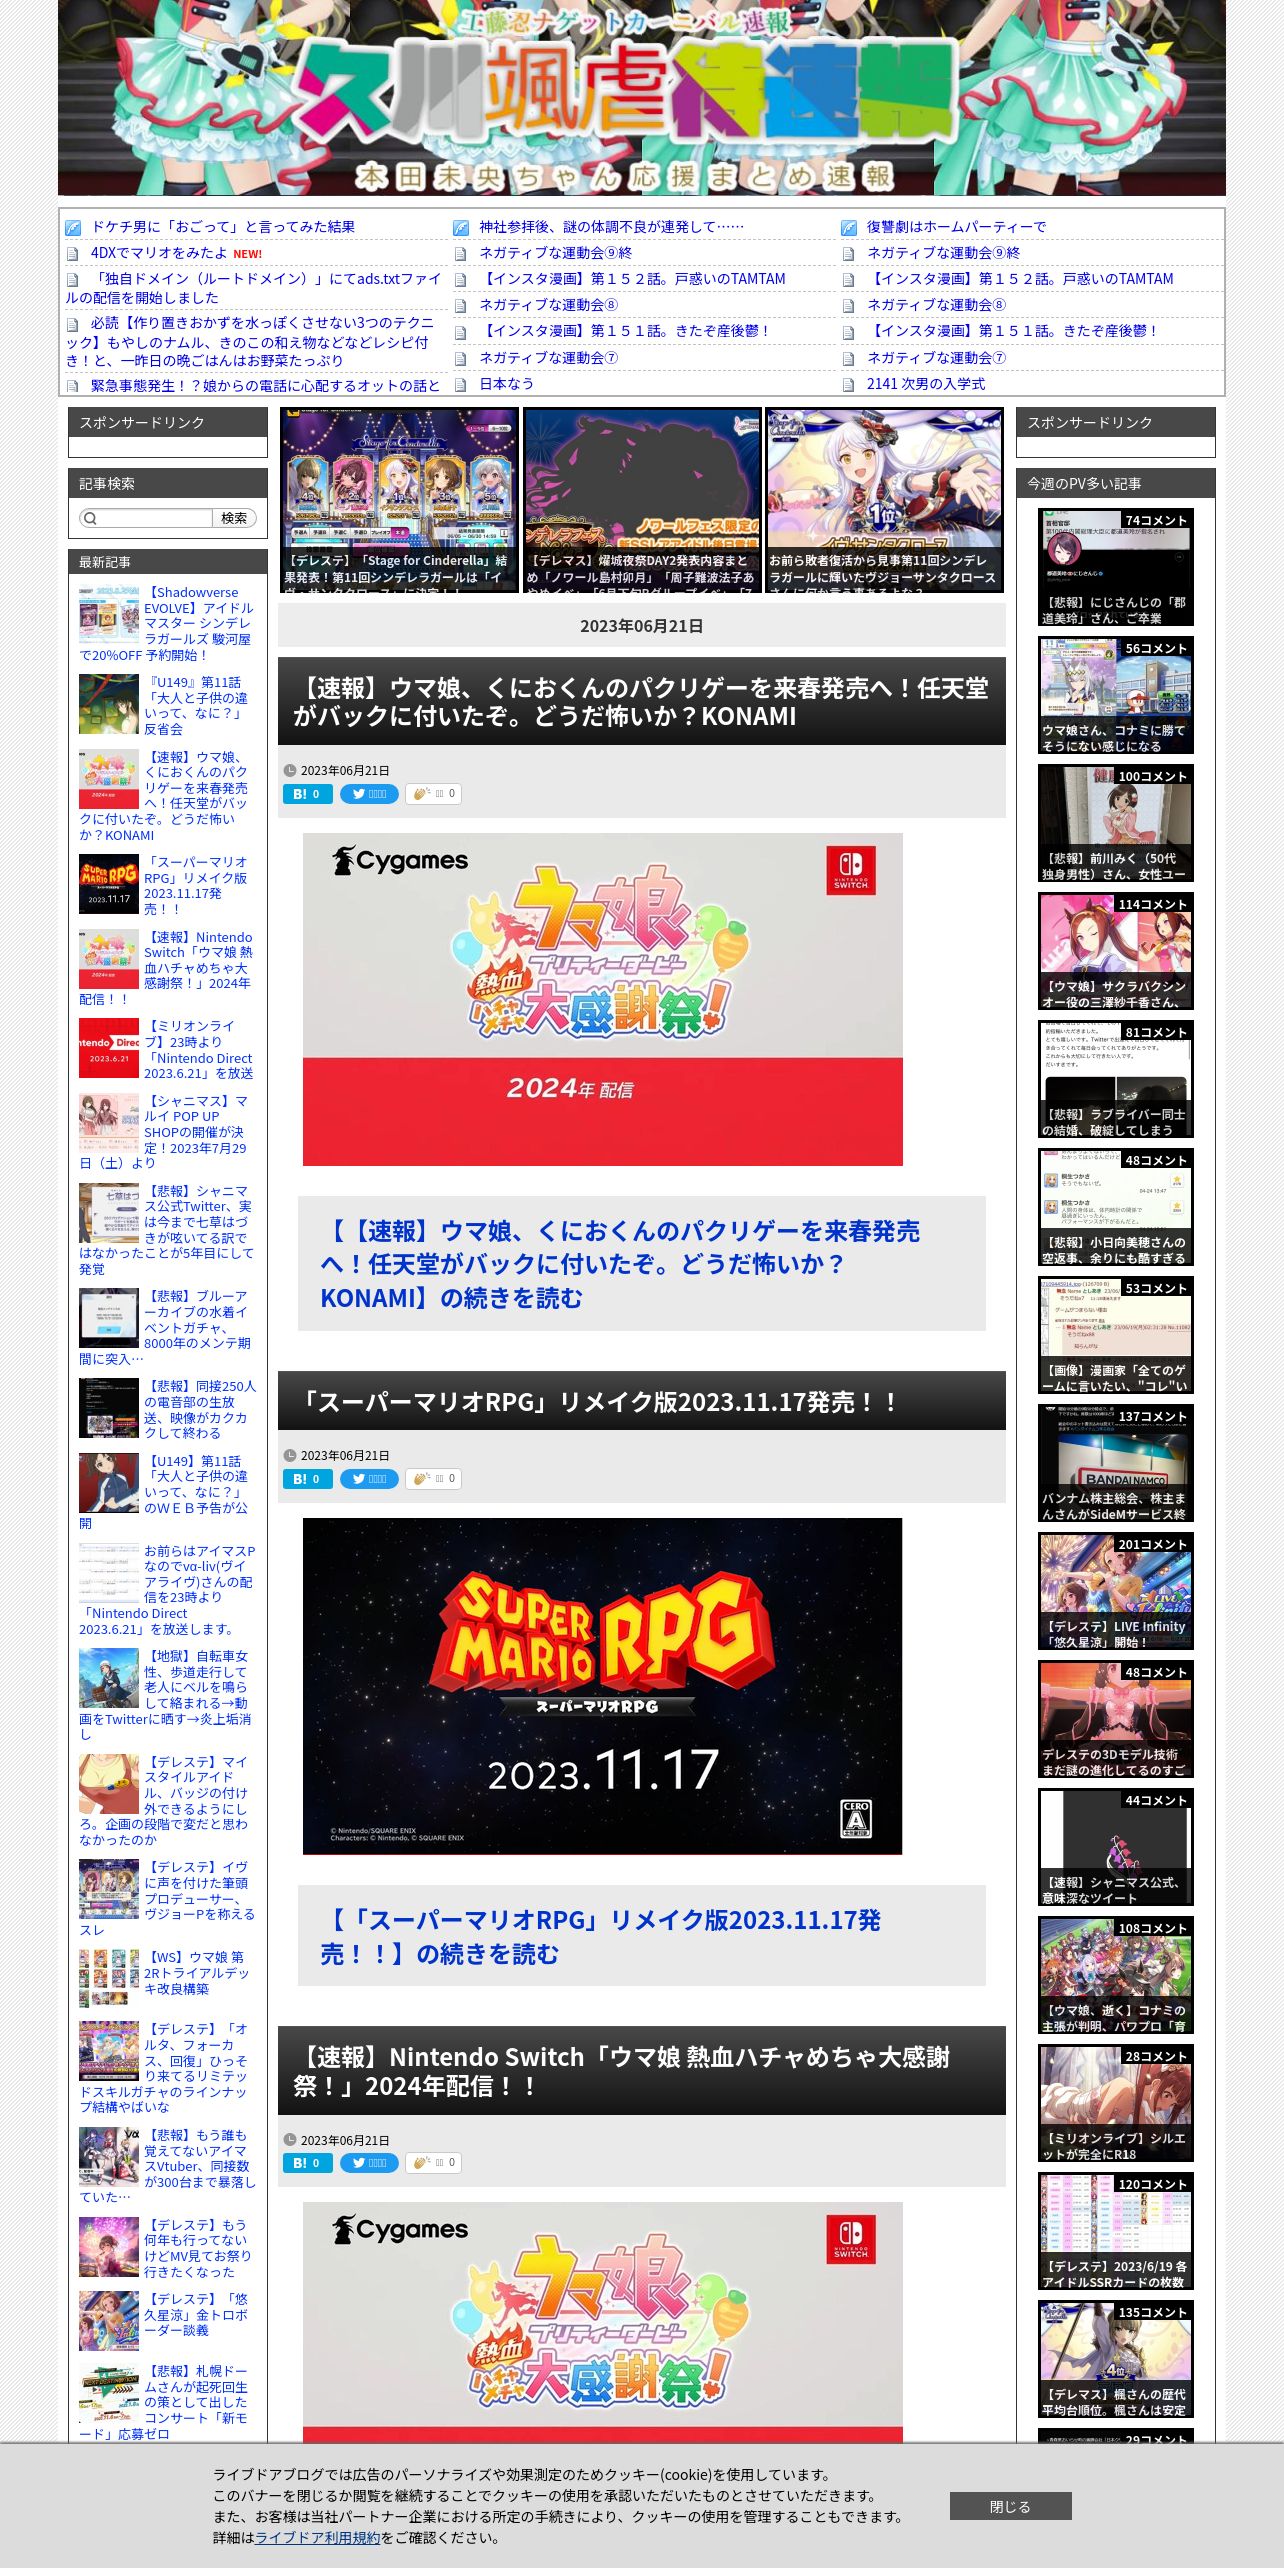This screenshot has height=2568, width=1284.
Task: Tweet the くにおくんのパクリゲー article
Action: point(369,794)
